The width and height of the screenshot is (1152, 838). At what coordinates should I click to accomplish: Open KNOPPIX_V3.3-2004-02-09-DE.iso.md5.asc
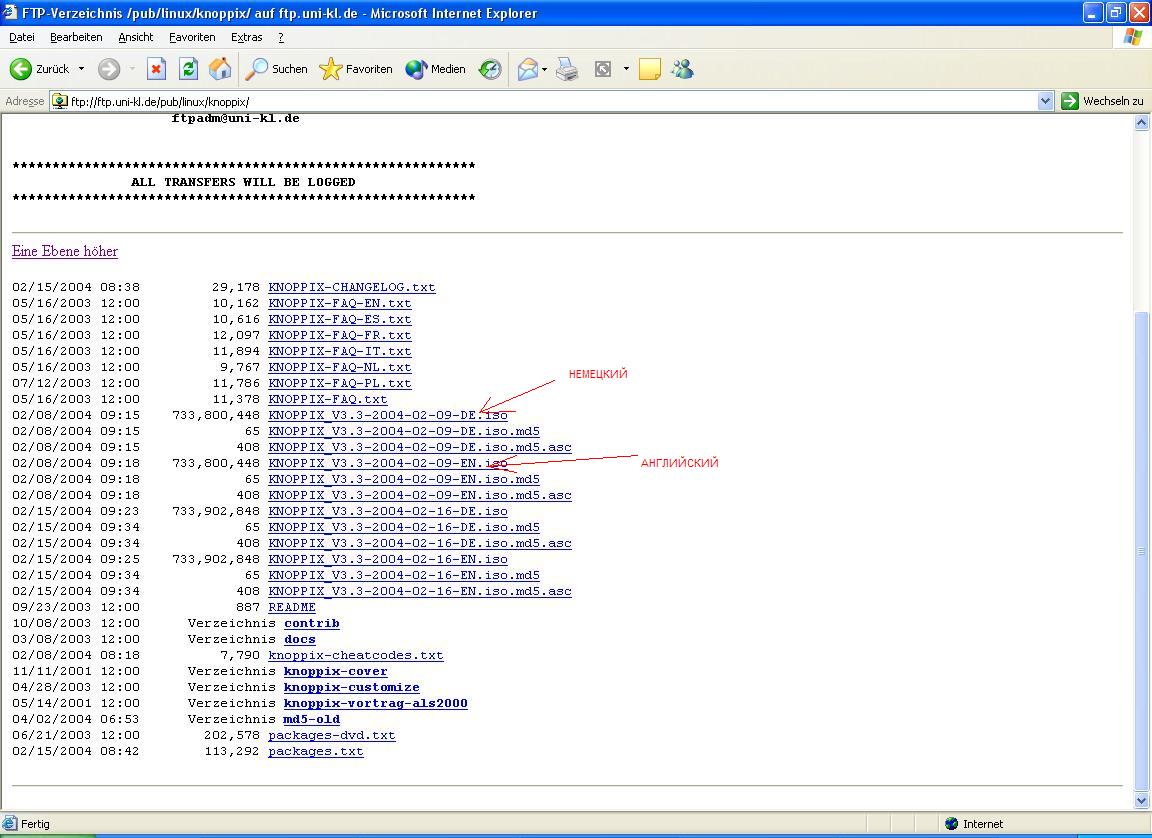[420, 447]
